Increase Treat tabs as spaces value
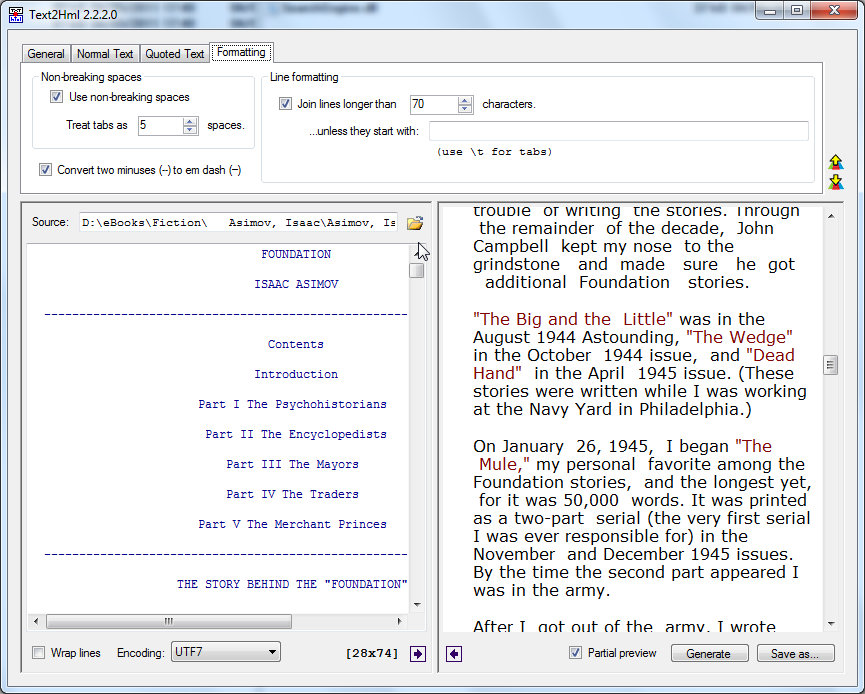Screen dimensions: 865x694 point(190,121)
